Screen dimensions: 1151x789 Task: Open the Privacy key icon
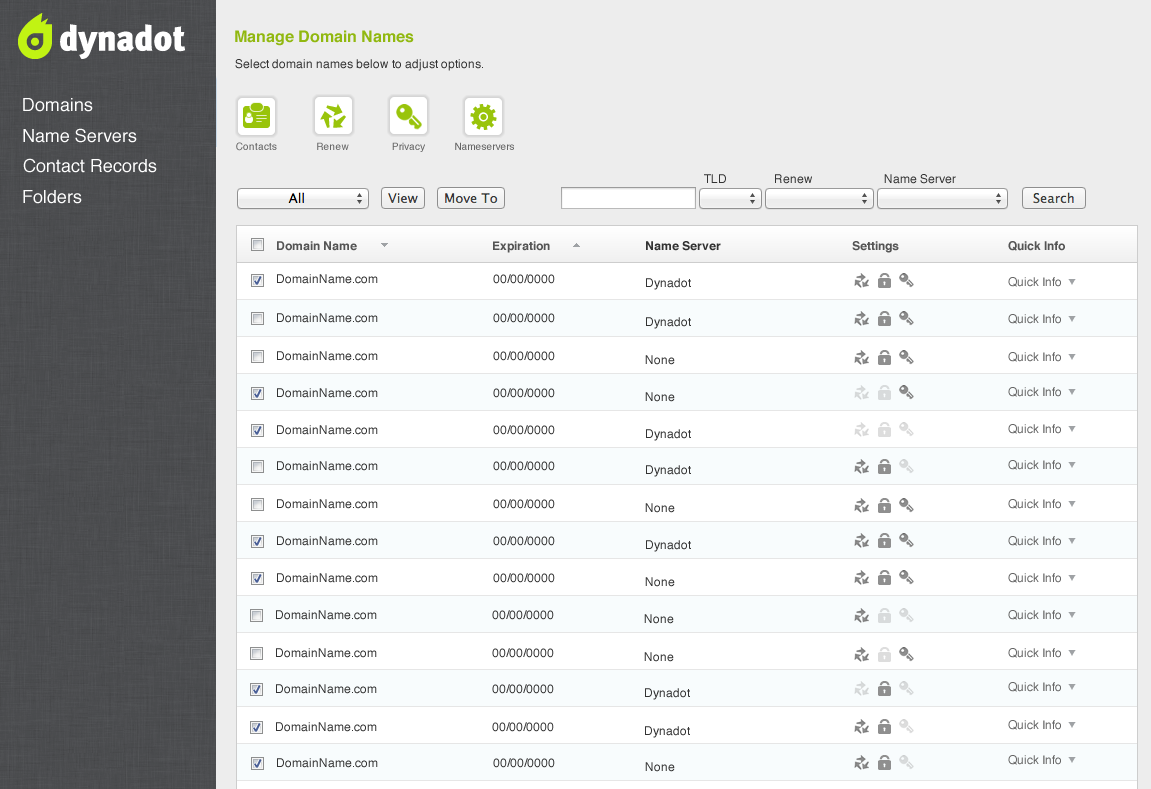click(408, 117)
